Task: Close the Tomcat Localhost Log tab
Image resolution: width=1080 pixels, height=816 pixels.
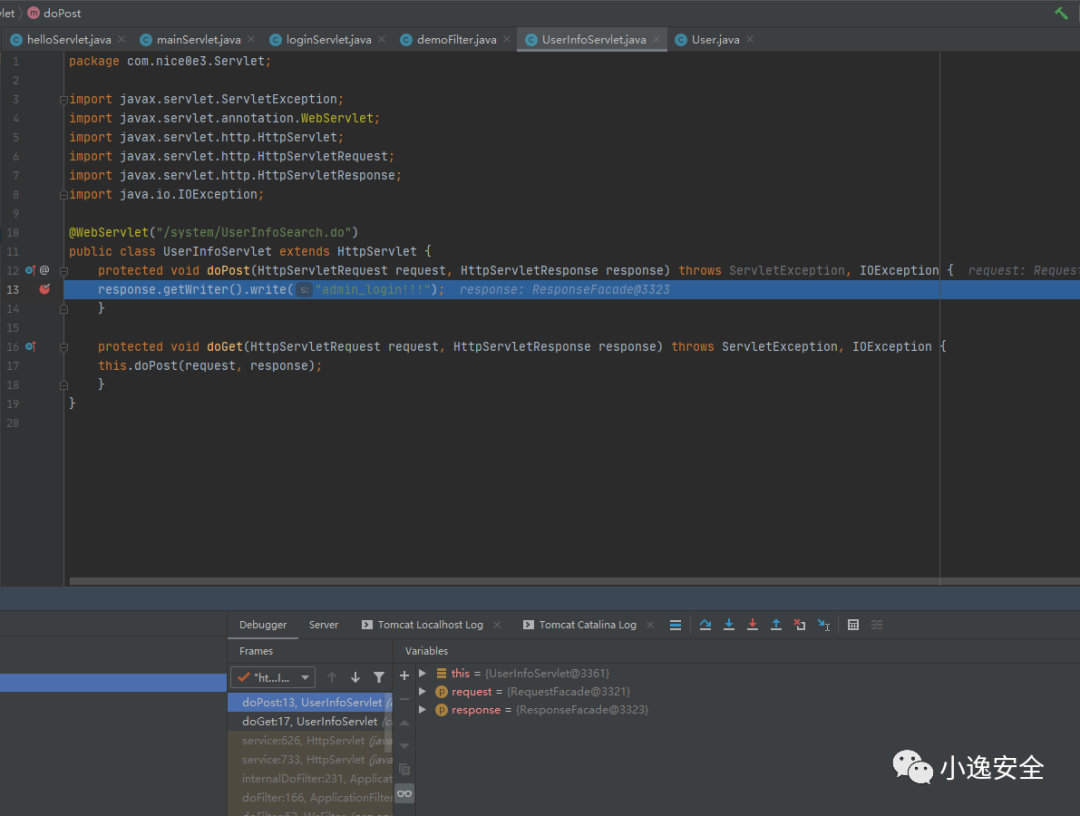Action: [497, 625]
